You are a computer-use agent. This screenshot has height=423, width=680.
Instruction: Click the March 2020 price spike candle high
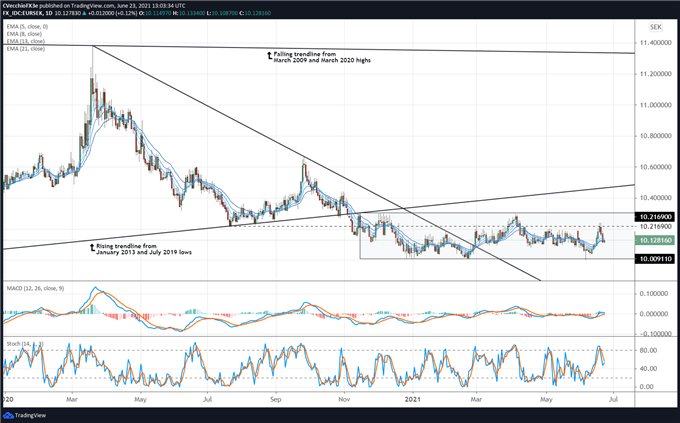coord(92,48)
